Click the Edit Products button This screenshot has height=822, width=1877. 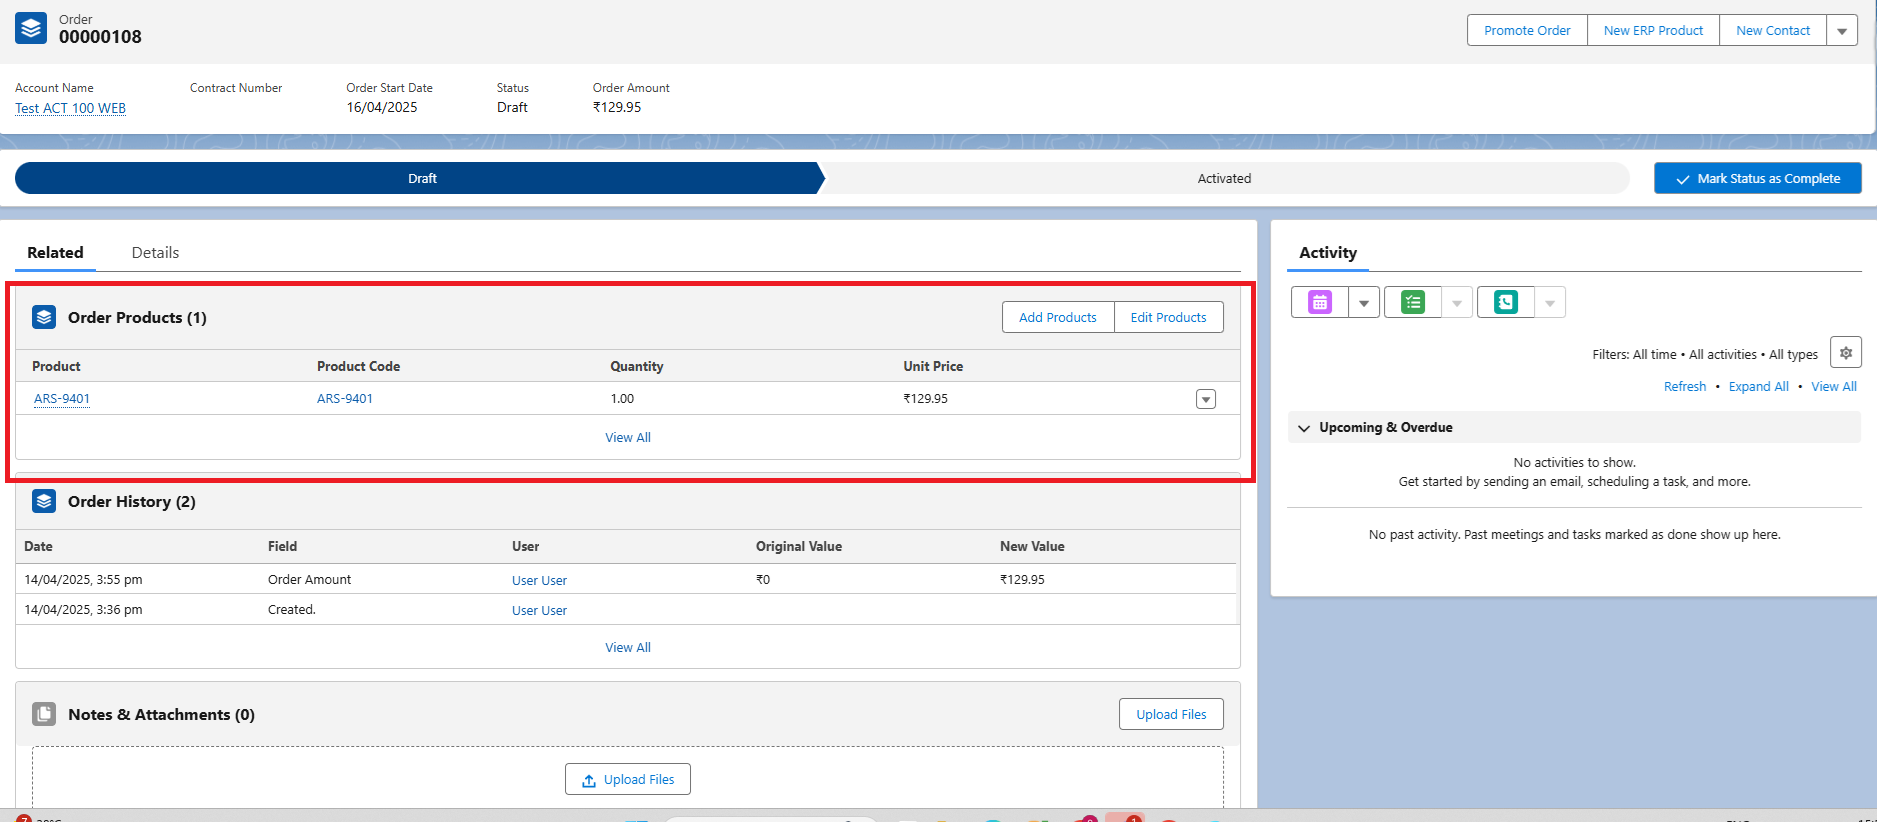tap(1168, 317)
